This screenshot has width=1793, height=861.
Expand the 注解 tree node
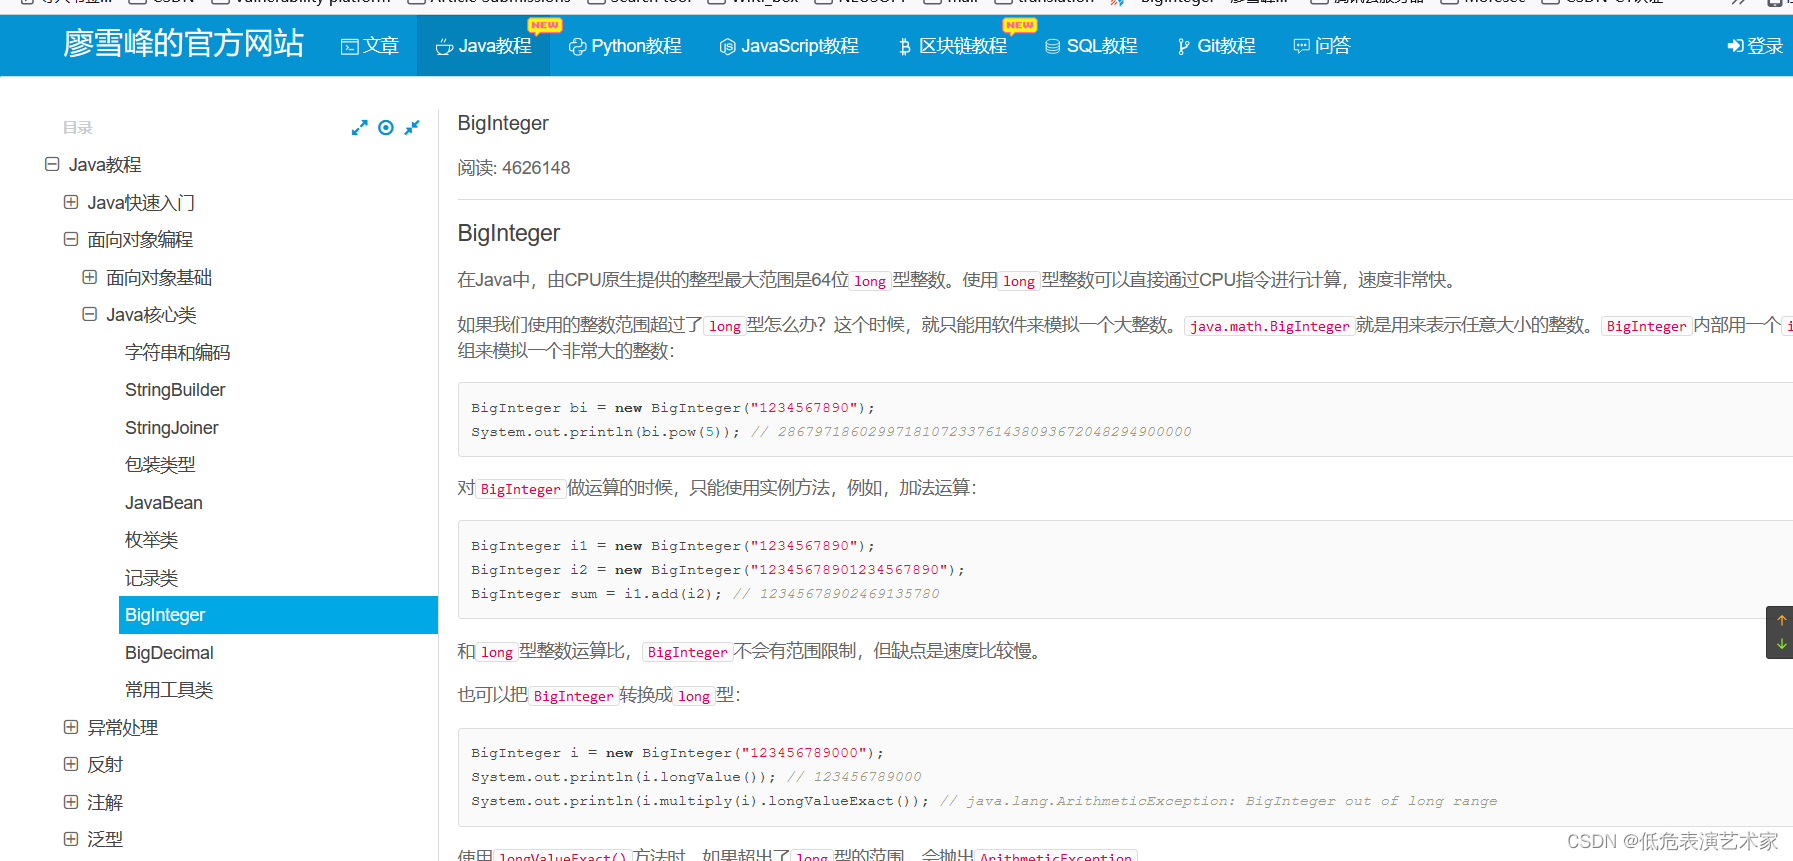(x=71, y=802)
